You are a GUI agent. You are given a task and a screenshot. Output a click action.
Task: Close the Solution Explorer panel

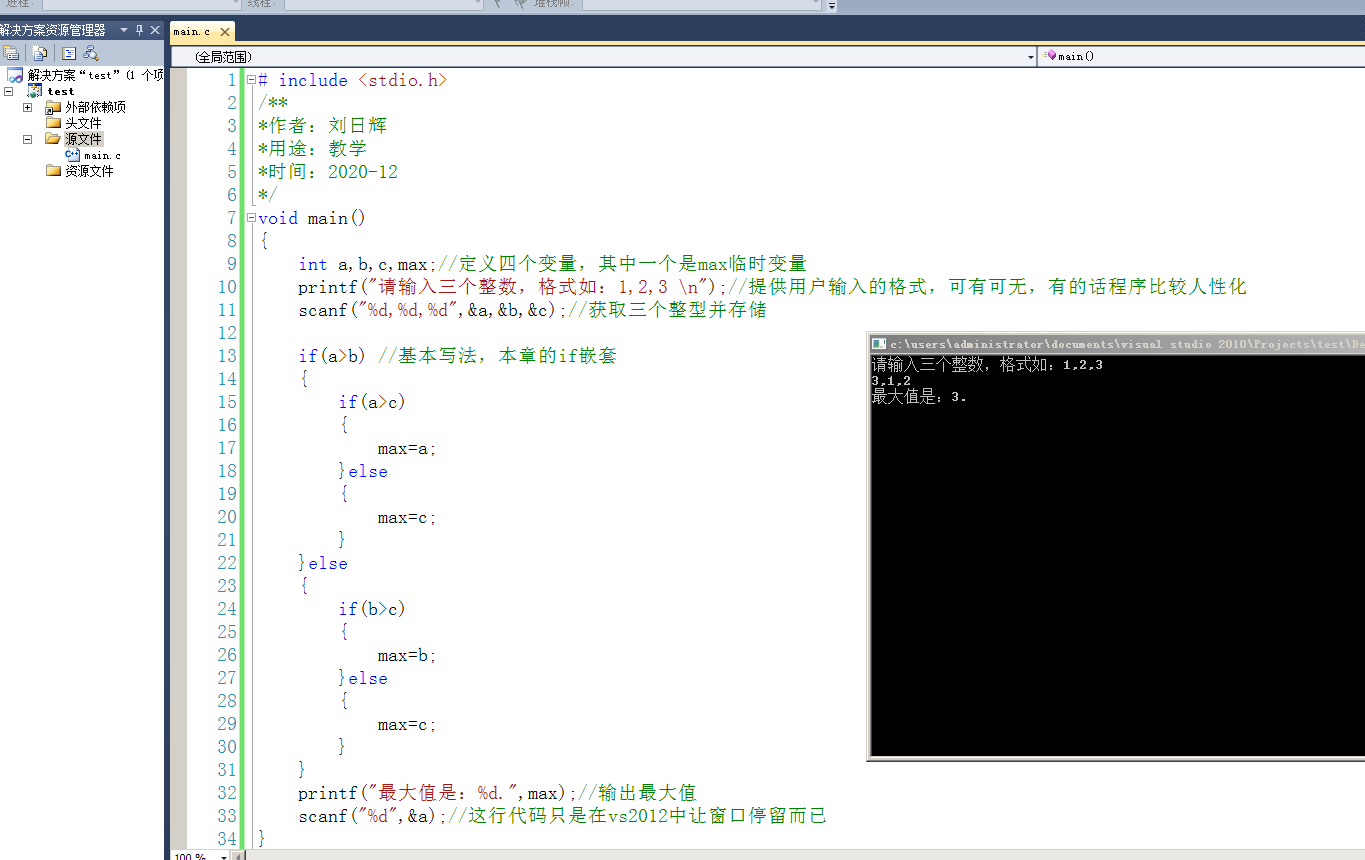[x=155, y=30]
